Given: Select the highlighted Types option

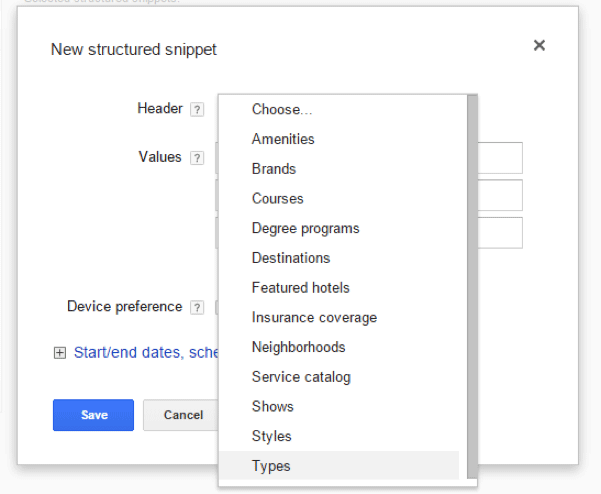Looking at the screenshot, I should pyautogui.click(x=271, y=466).
